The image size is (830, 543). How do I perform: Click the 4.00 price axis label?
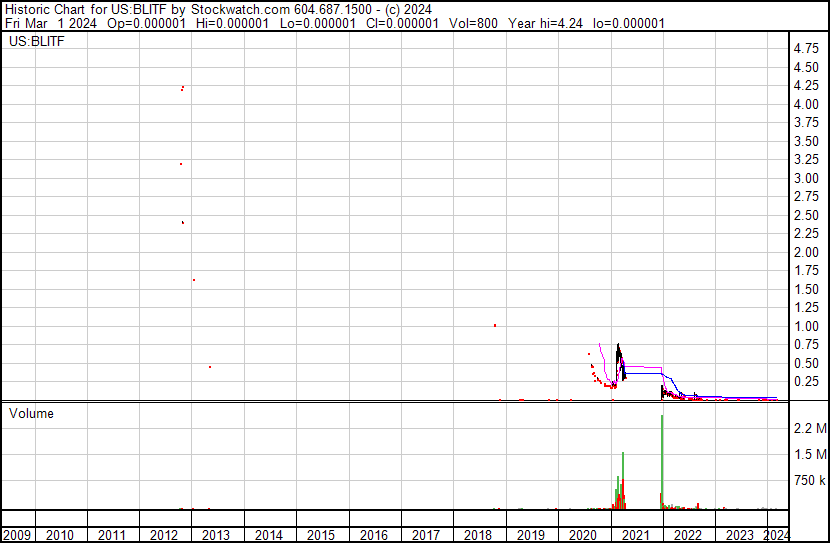point(806,104)
